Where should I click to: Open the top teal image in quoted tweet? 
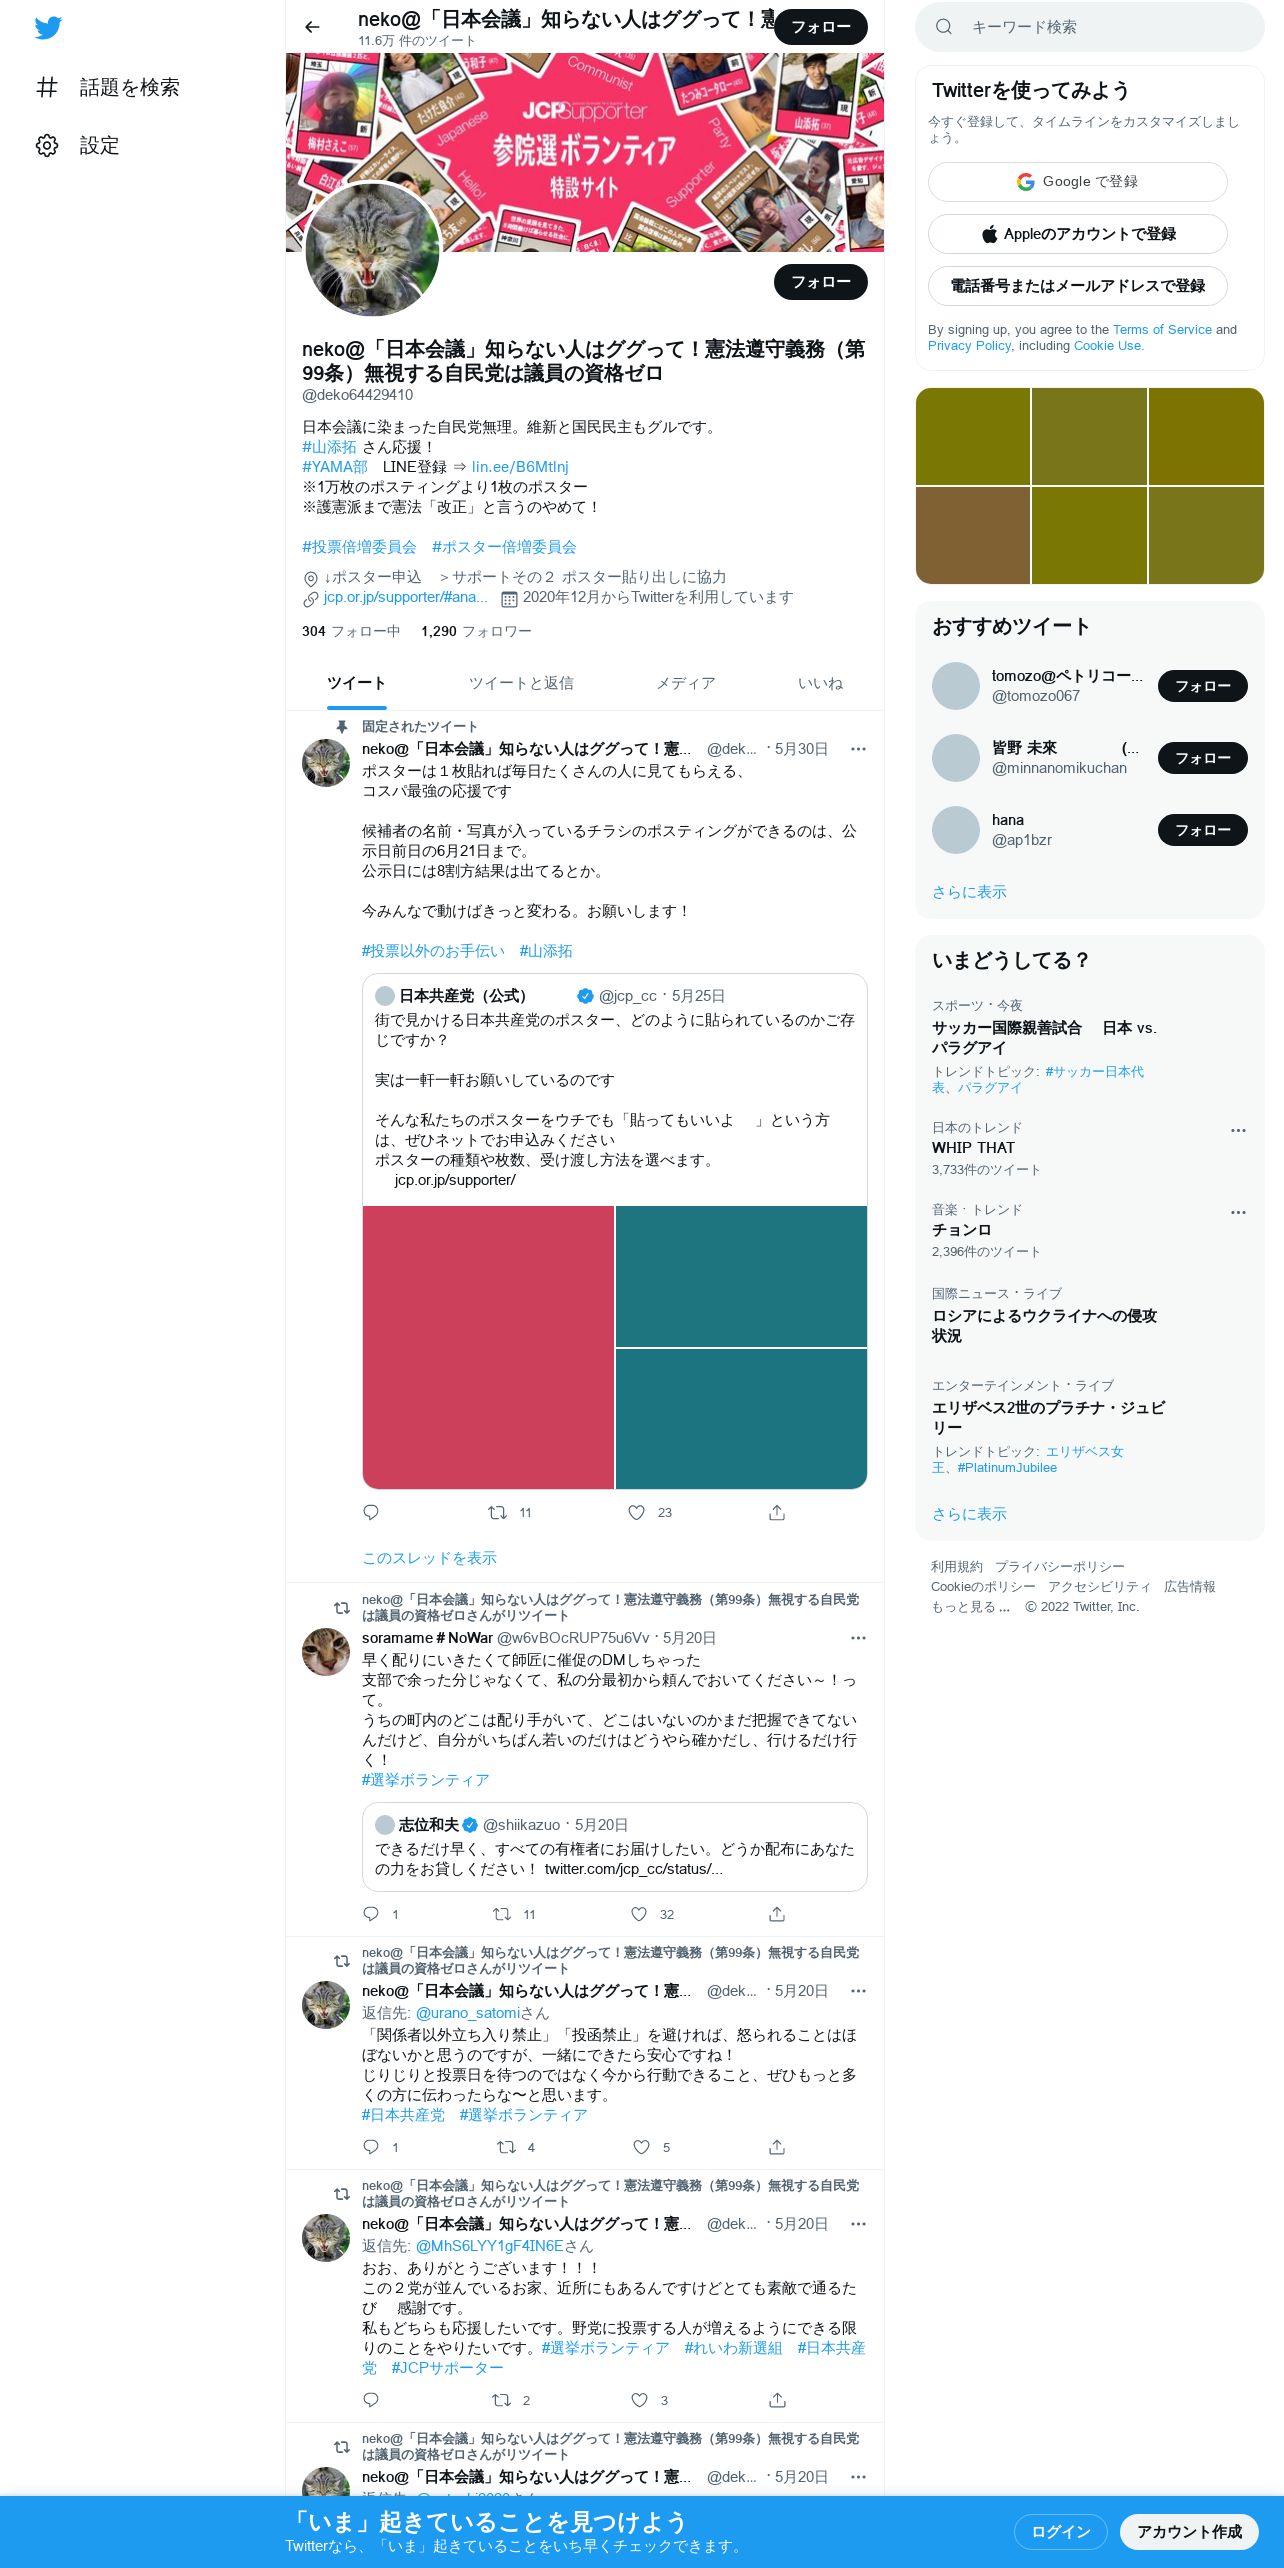(x=741, y=1276)
